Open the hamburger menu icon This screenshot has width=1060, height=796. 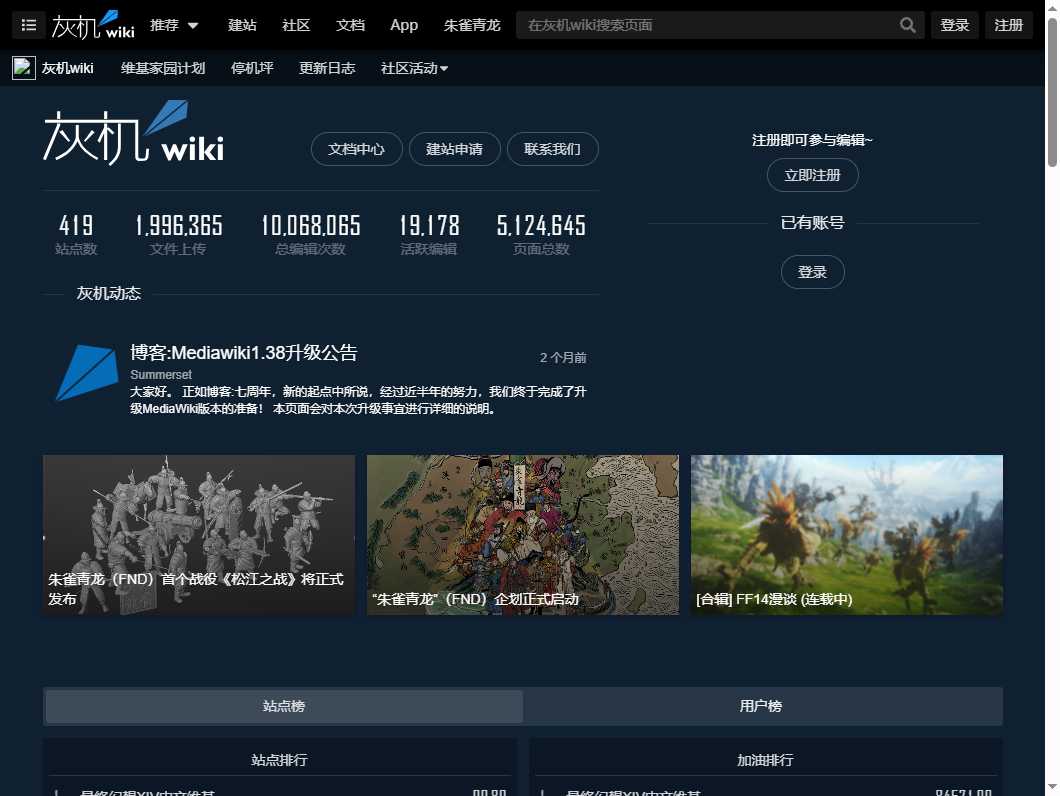tap(28, 25)
